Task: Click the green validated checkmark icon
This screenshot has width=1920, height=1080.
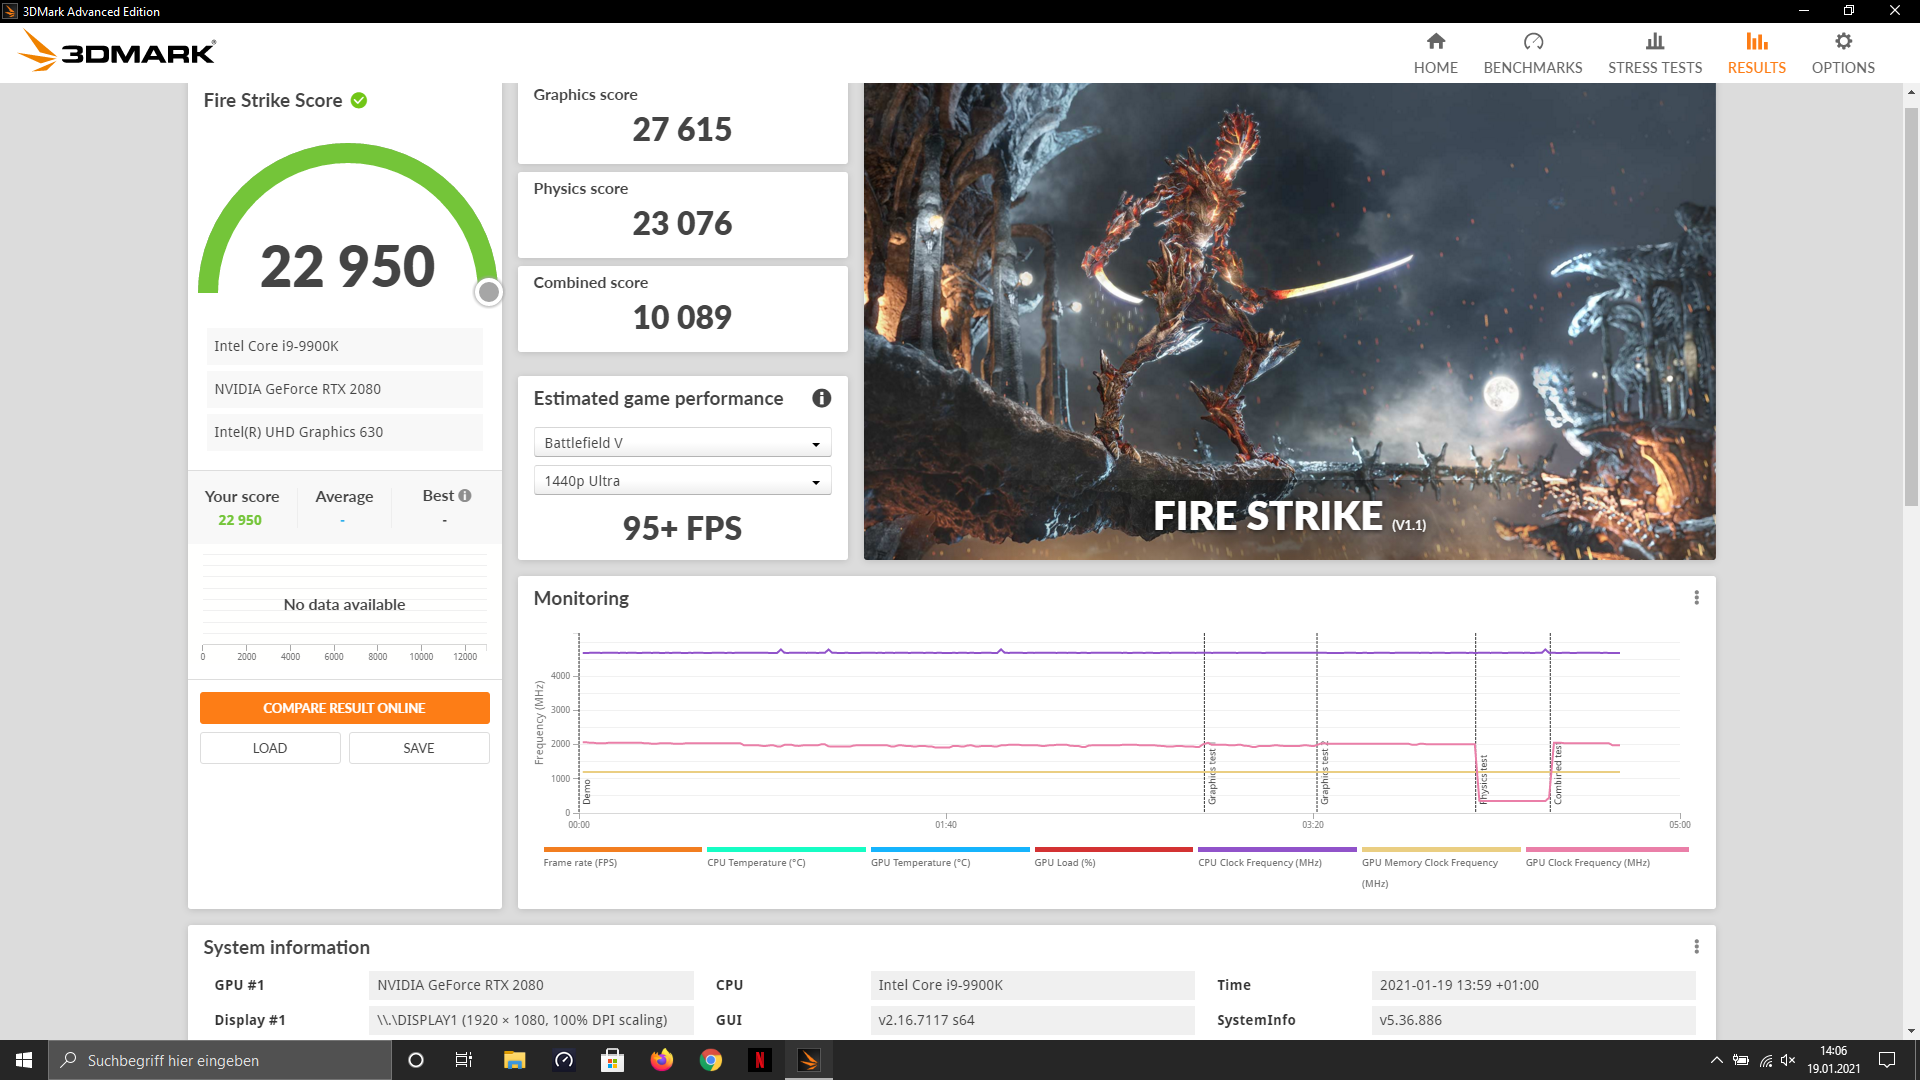Action: pyautogui.click(x=359, y=100)
